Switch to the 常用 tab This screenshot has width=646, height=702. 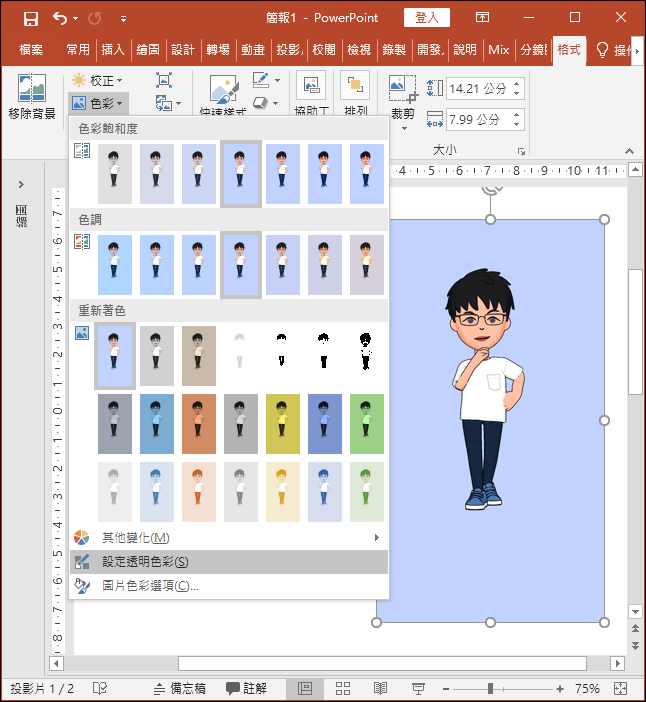click(x=78, y=49)
